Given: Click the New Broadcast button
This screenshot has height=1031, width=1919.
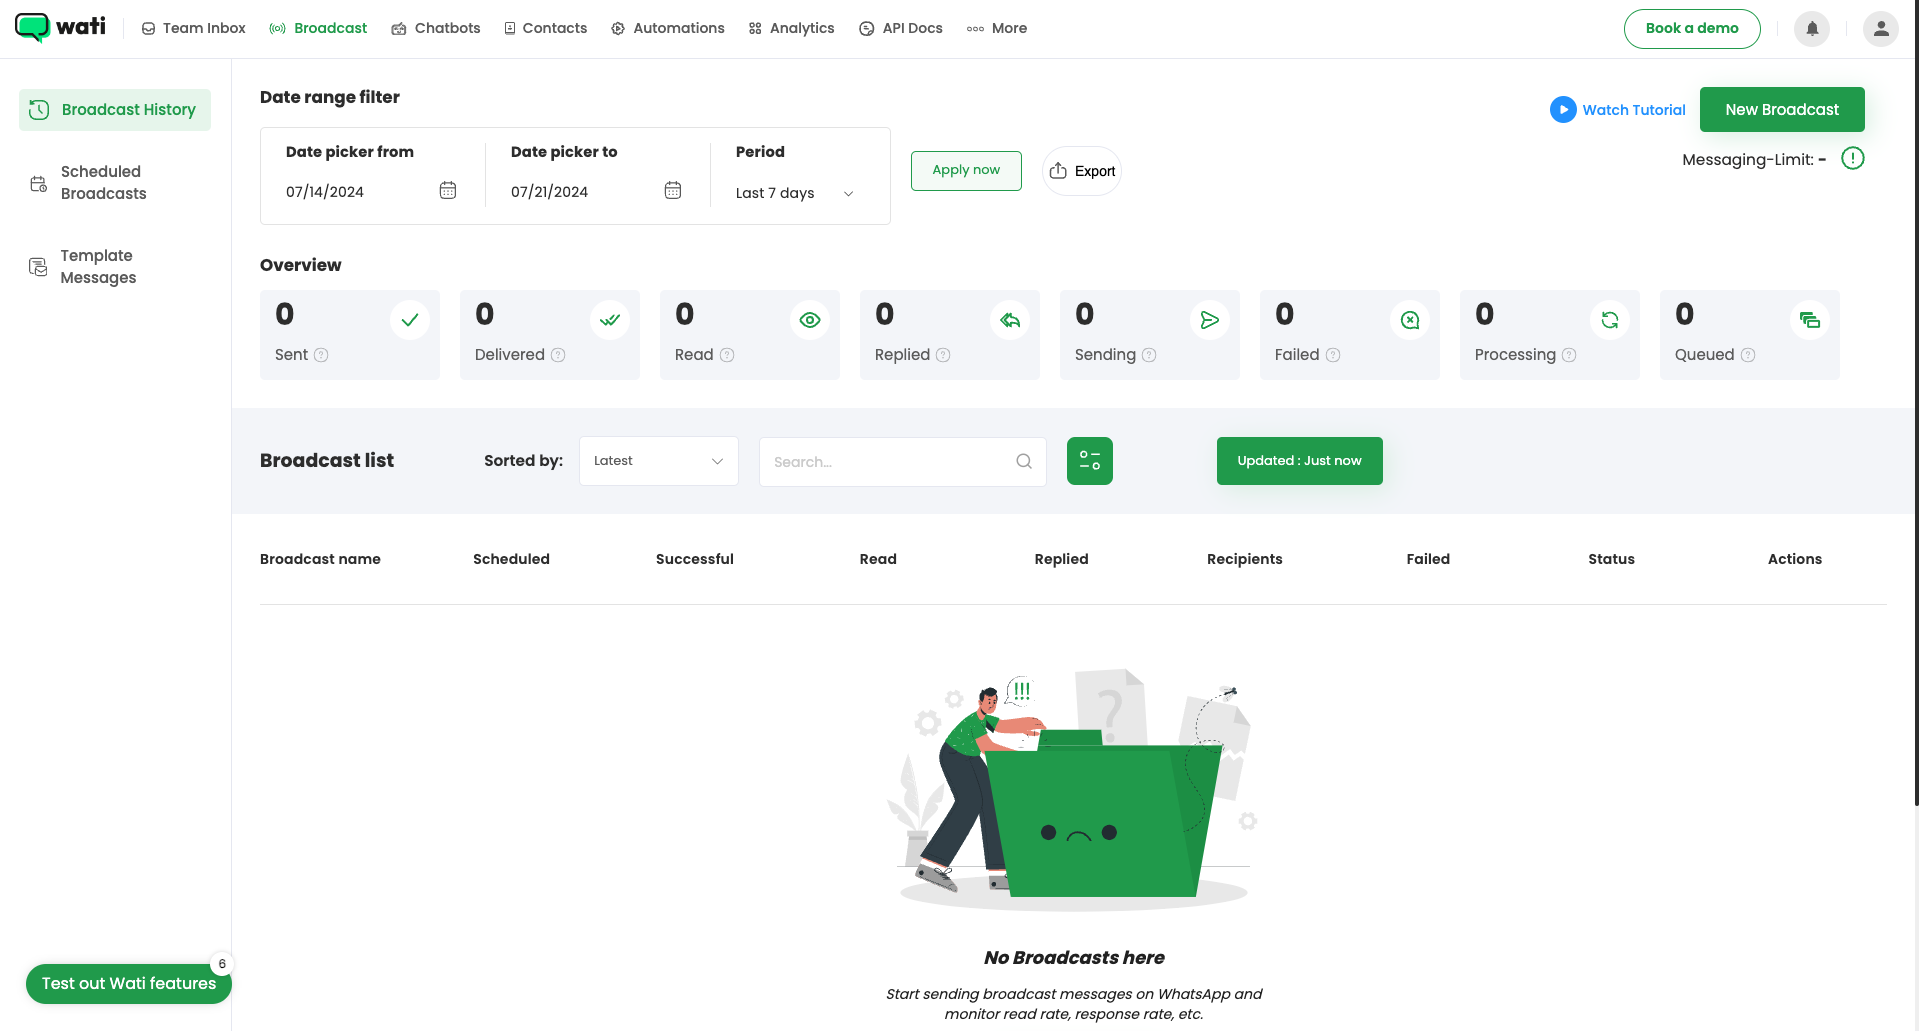Looking at the screenshot, I should pyautogui.click(x=1781, y=110).
